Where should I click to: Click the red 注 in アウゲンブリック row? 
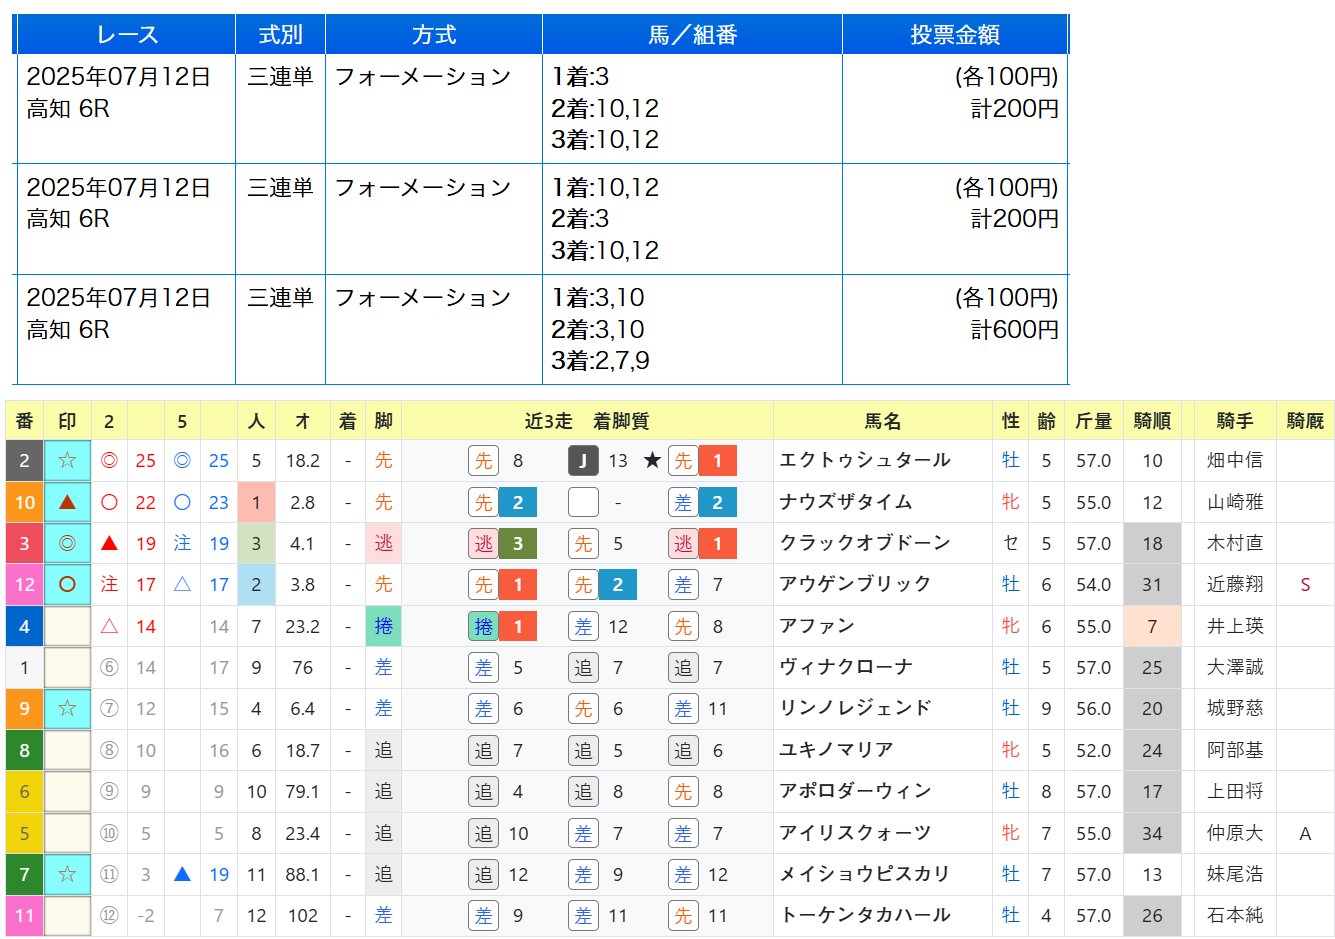(110, 584)
